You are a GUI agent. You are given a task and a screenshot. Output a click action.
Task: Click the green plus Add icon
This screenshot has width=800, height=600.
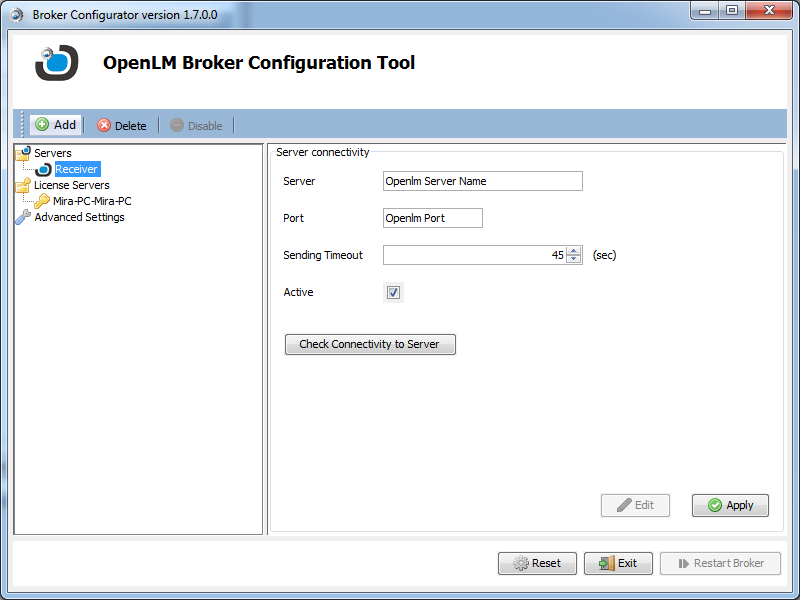[x=42, y=124]
